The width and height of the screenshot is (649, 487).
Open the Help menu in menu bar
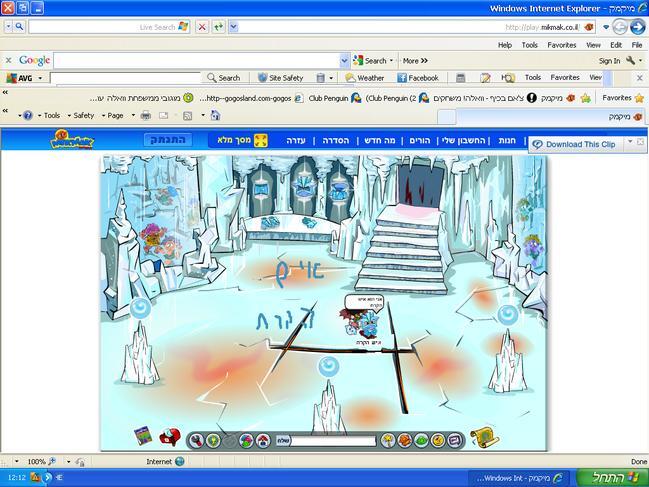point(504,45)
